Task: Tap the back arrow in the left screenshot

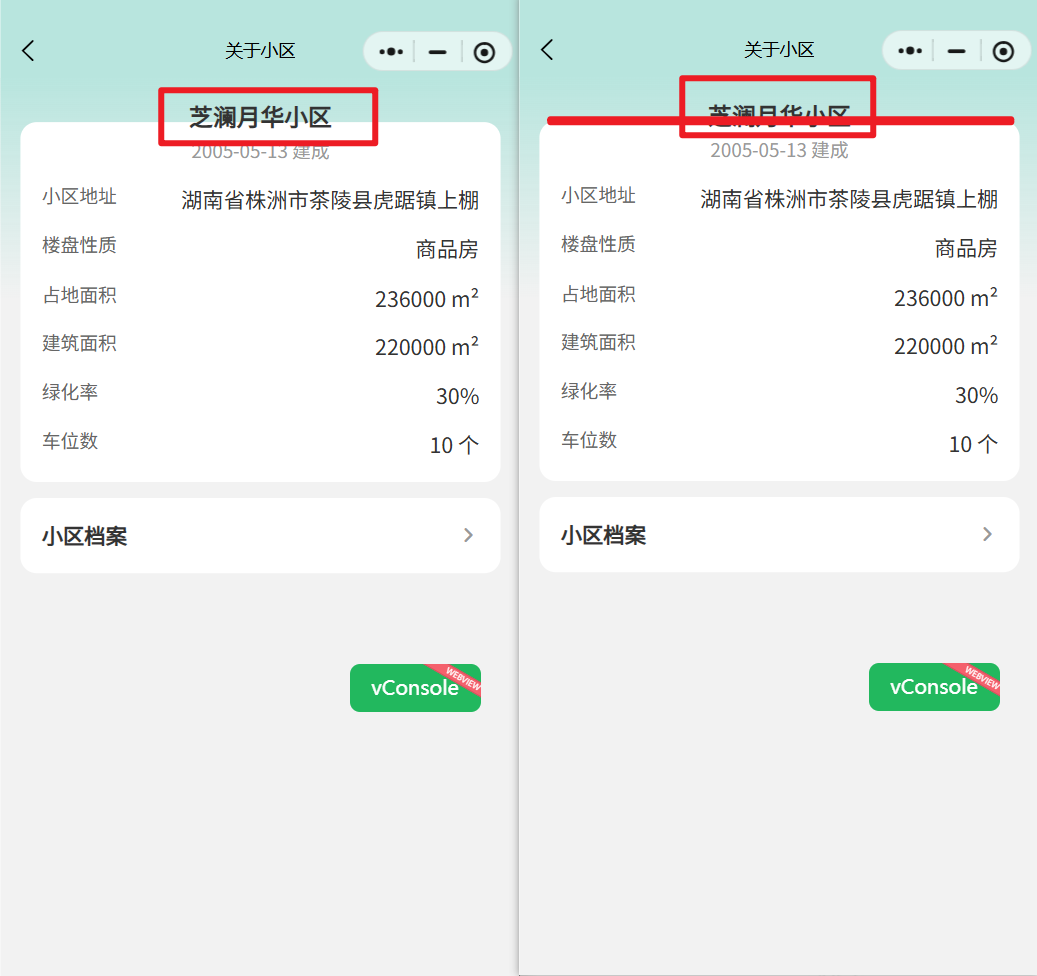Action: 28,51
